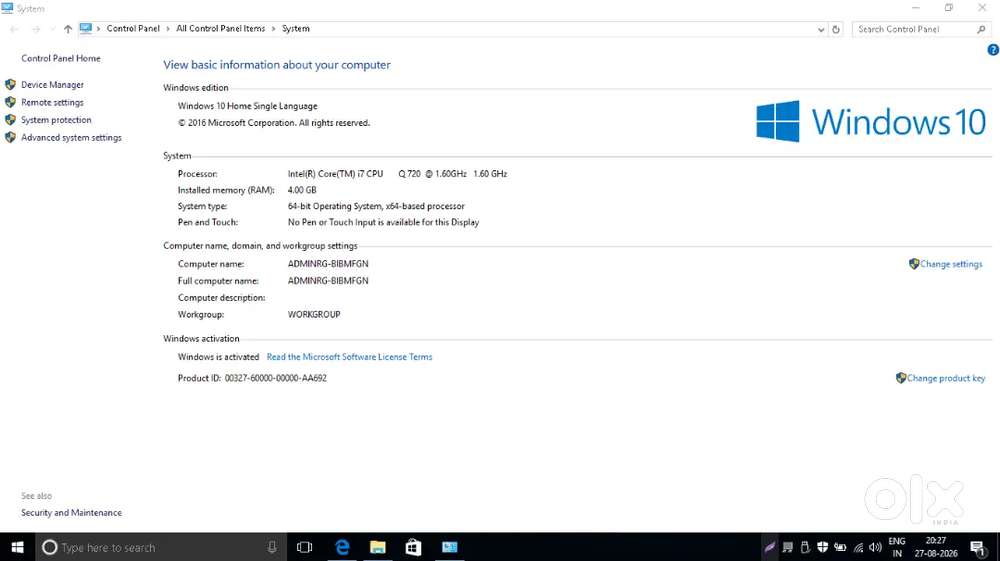Viewport: 1000px width, 561px height.
Task: Click the Windows Defender shield tray icon
Action: pyautogui.click(x=823, y=547)
